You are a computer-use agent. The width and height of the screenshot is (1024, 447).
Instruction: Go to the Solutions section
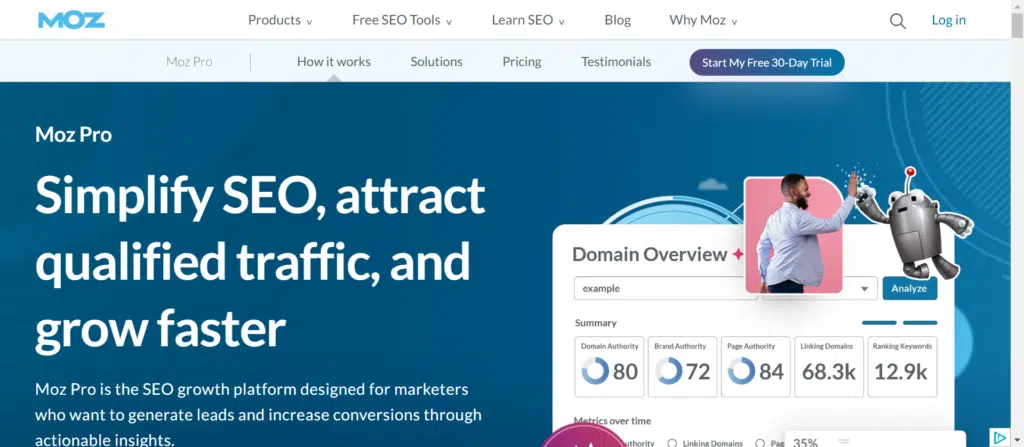click(x=436, y=62)
